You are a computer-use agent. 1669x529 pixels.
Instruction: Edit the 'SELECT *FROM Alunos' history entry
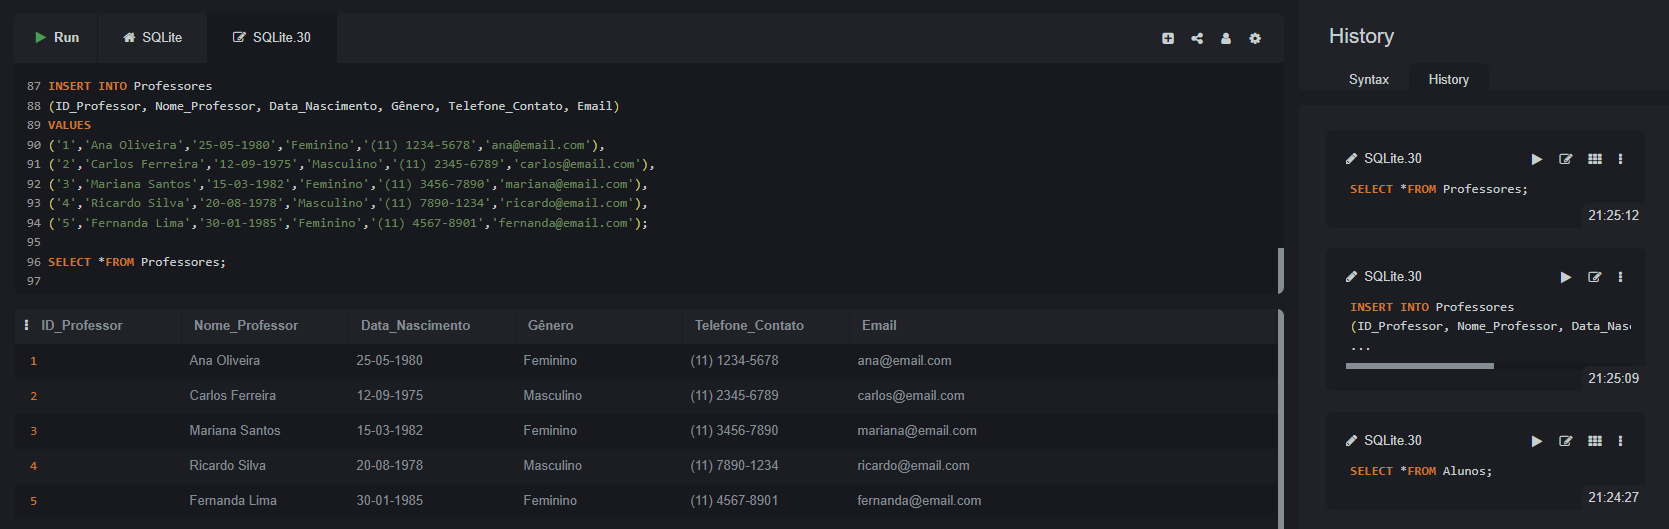1566,441
